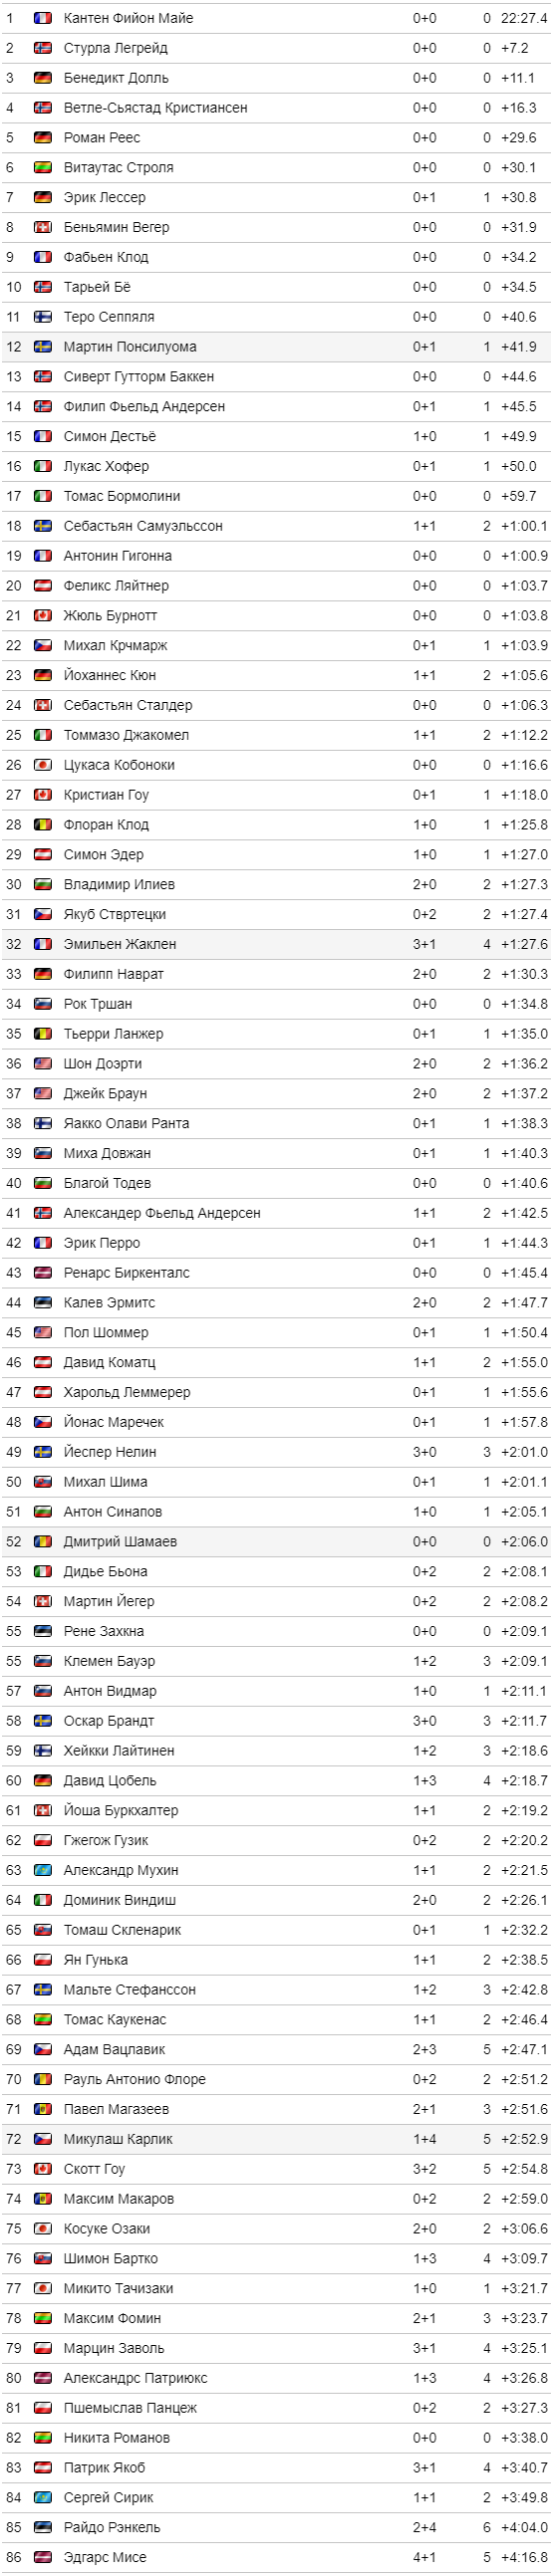Select Себастьян Самуэльссон name link
The height and width of the screenshot is (2576, 551).
pos(143,526)
